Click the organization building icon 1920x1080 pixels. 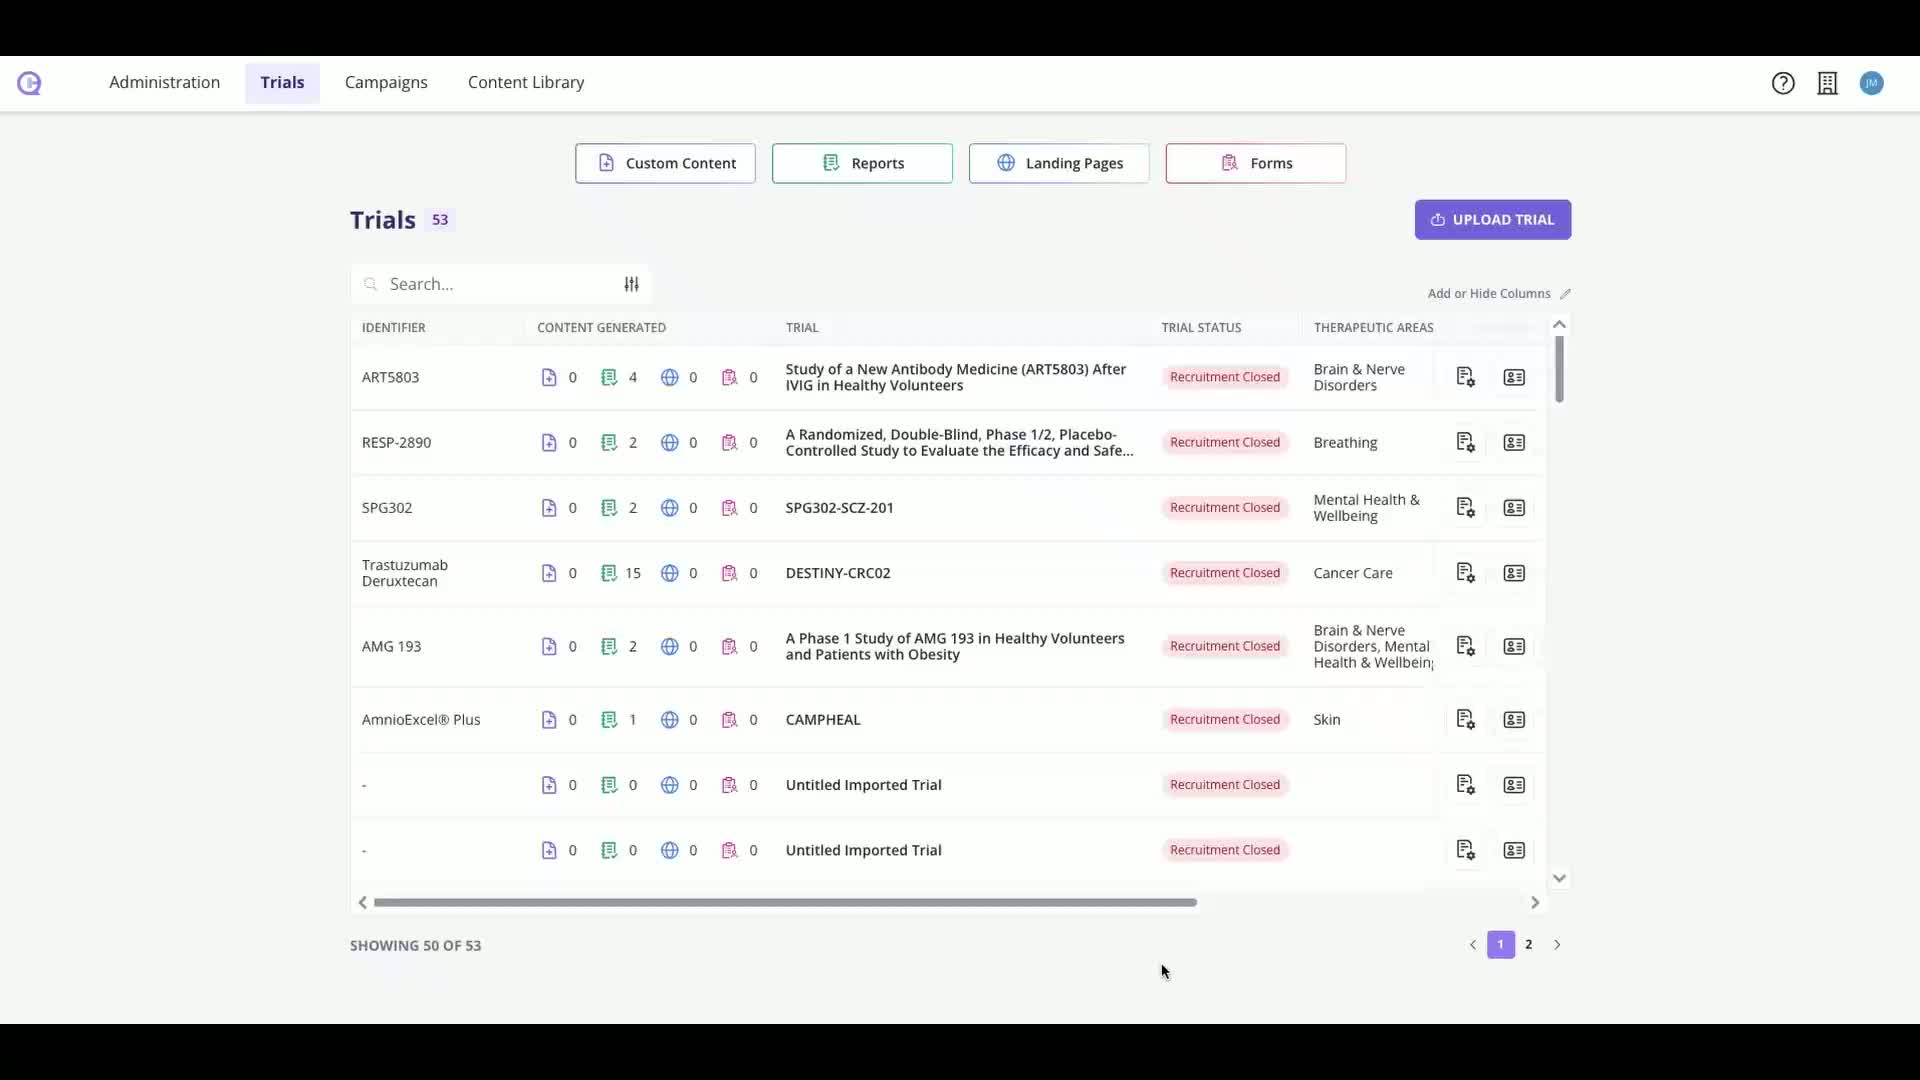1827,83
